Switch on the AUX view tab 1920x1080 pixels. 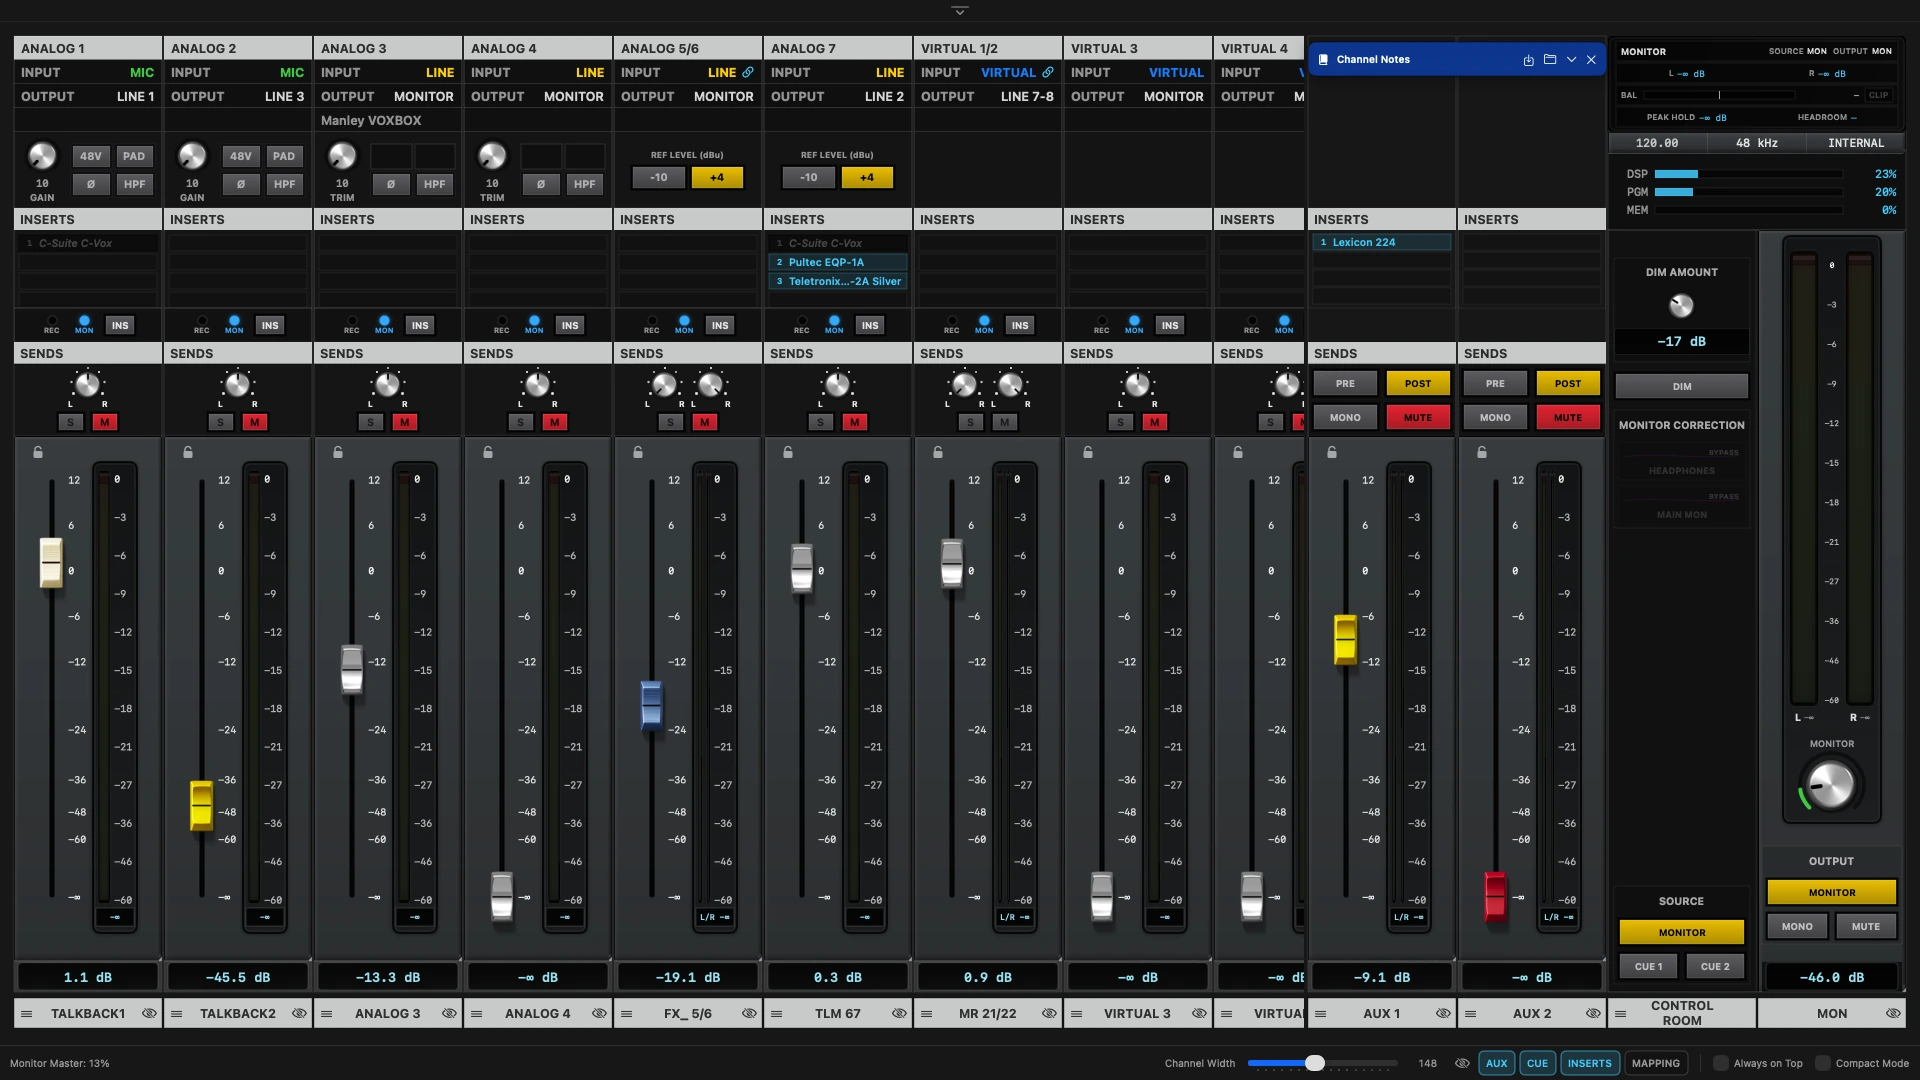[x=1496, y=1063]
